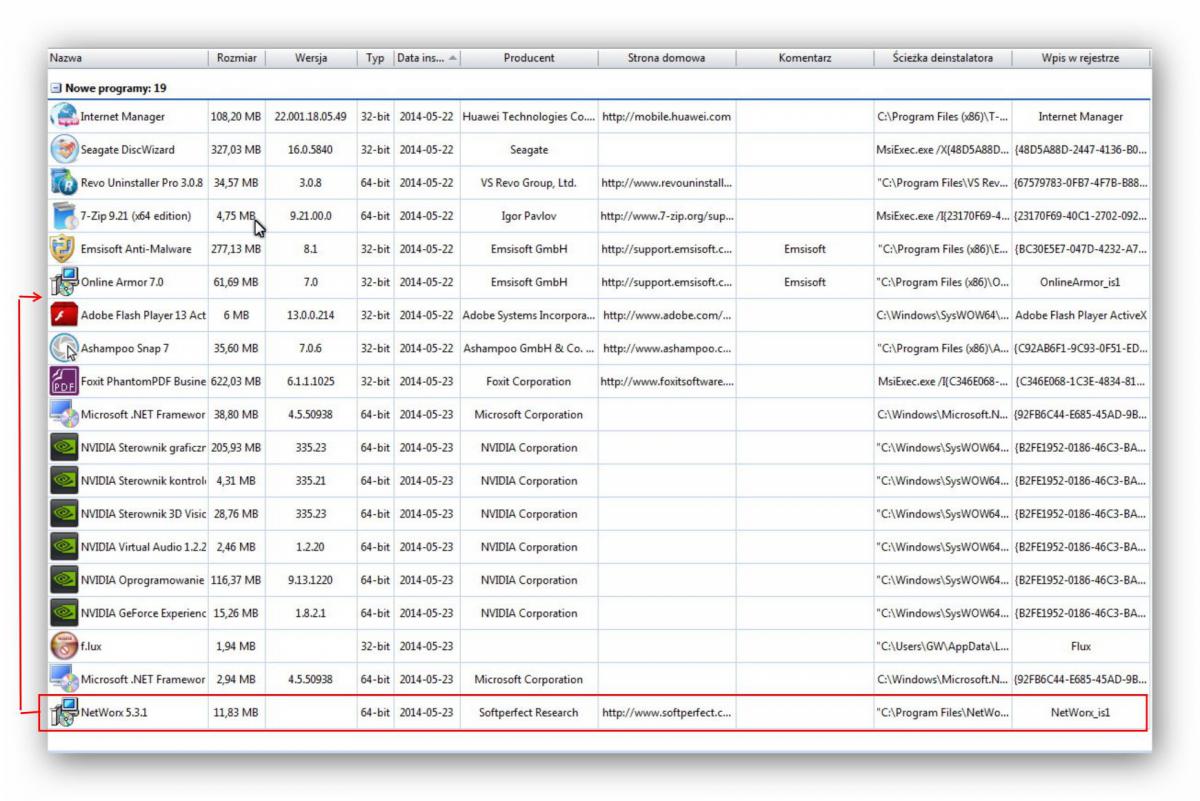The width and height of the screenshot is (1200, 801).
Task: Click the f.lux program icon
Action: pyautogui.click(x=64, y=646)
